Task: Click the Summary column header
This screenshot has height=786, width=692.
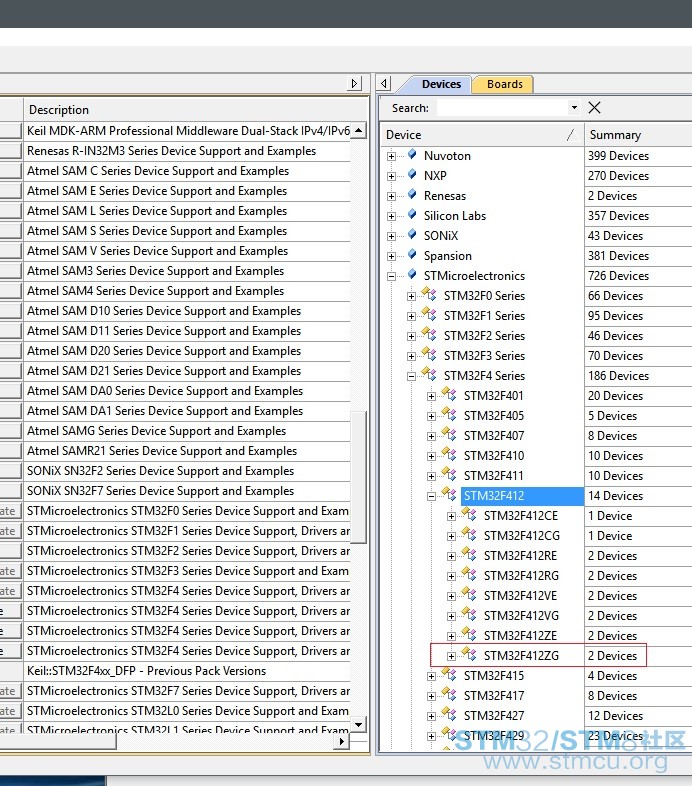Action: tap(638, 135)
